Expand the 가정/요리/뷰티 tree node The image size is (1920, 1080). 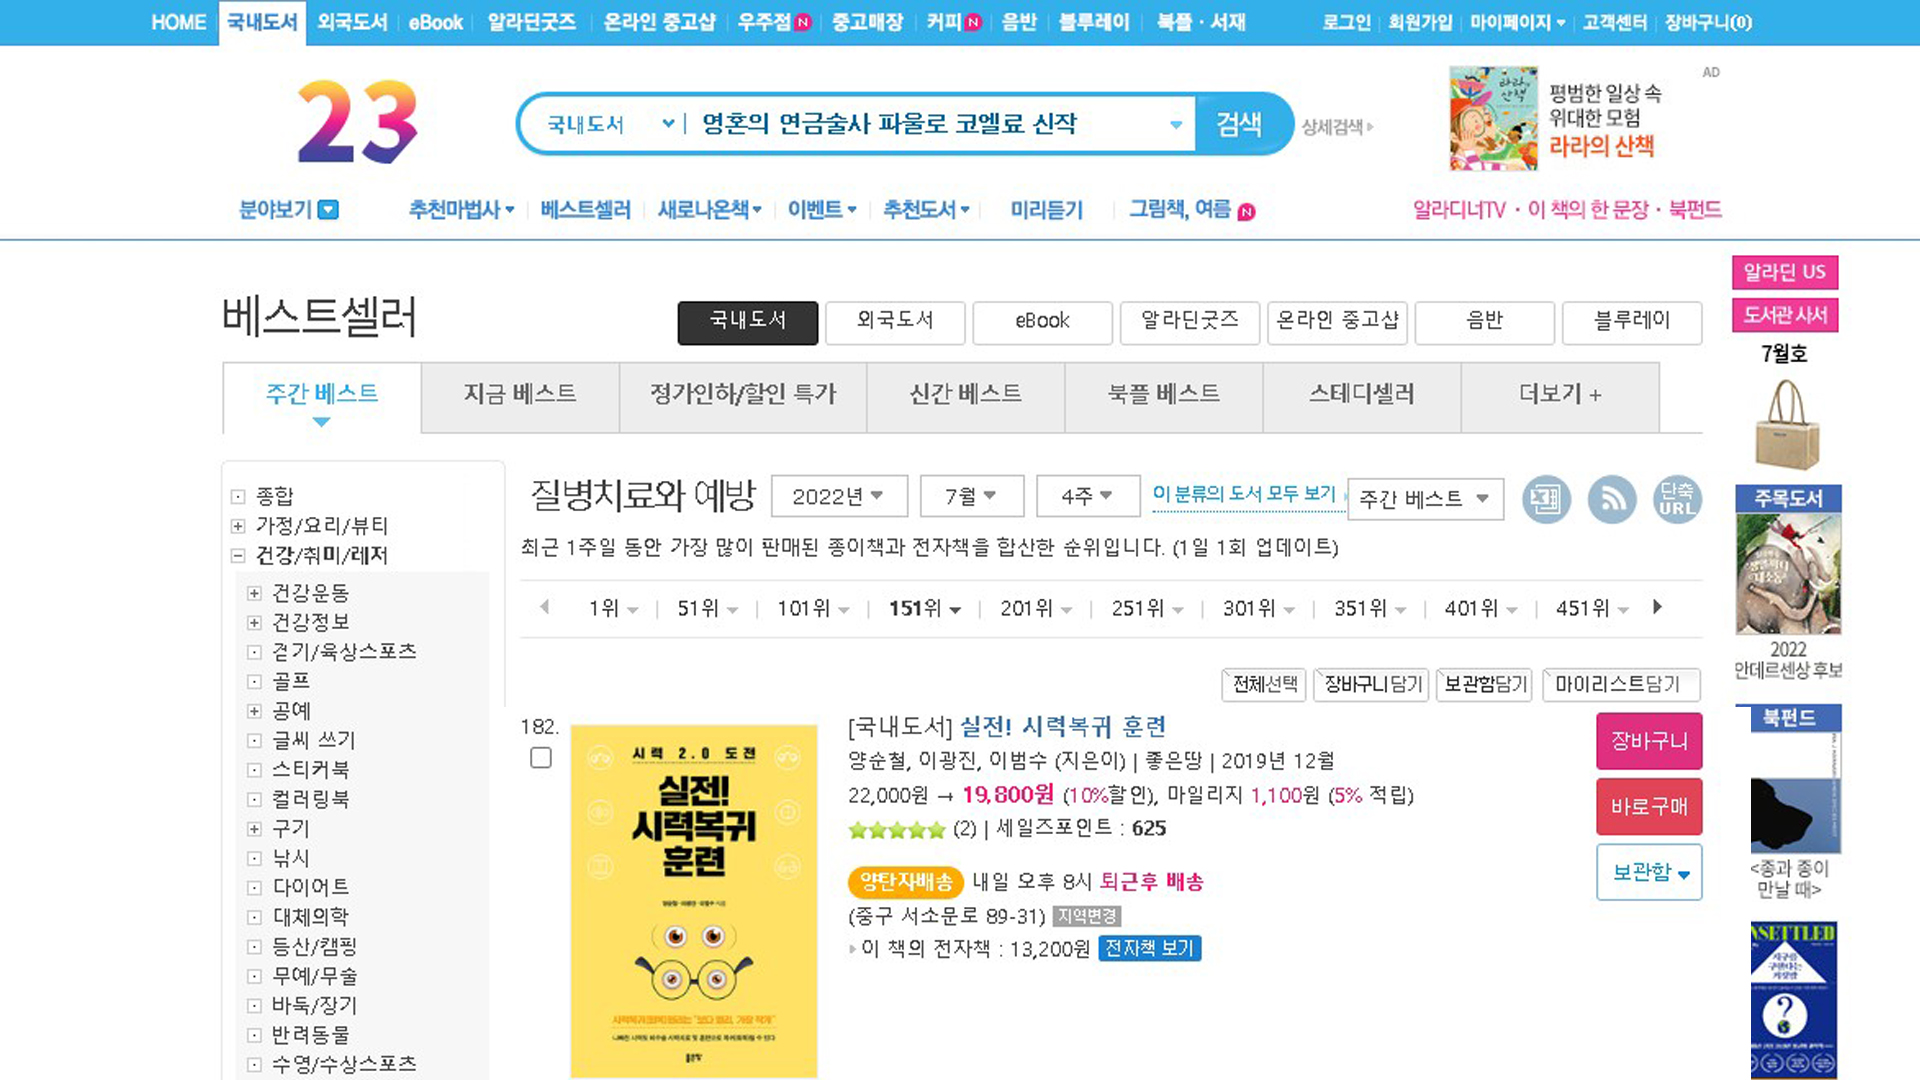(x=238, y=526)
